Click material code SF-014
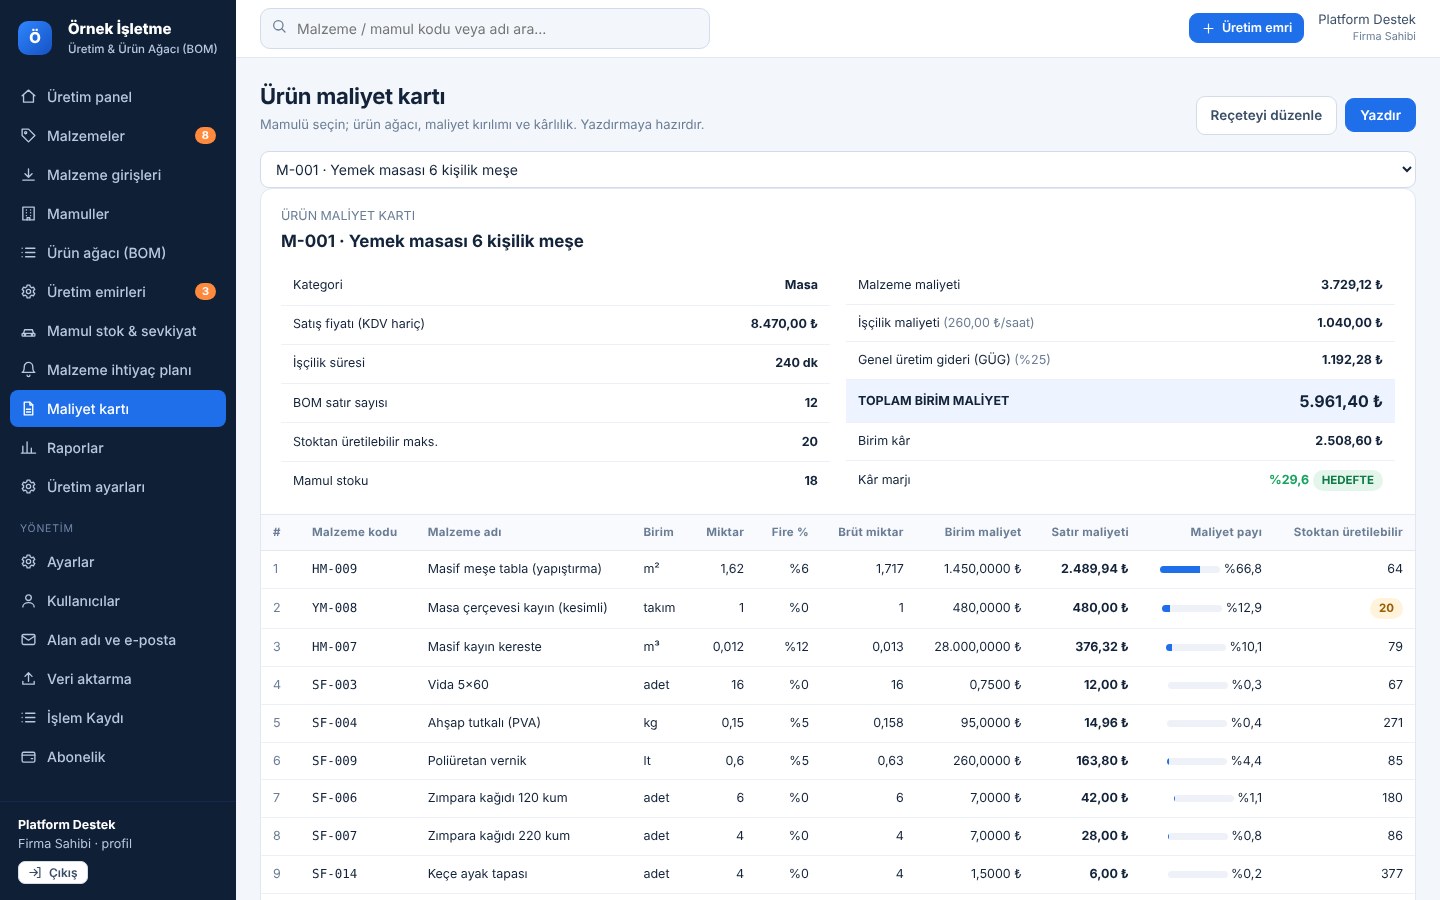Screen dimensions: 1440x900 click(x=334, y=874)
